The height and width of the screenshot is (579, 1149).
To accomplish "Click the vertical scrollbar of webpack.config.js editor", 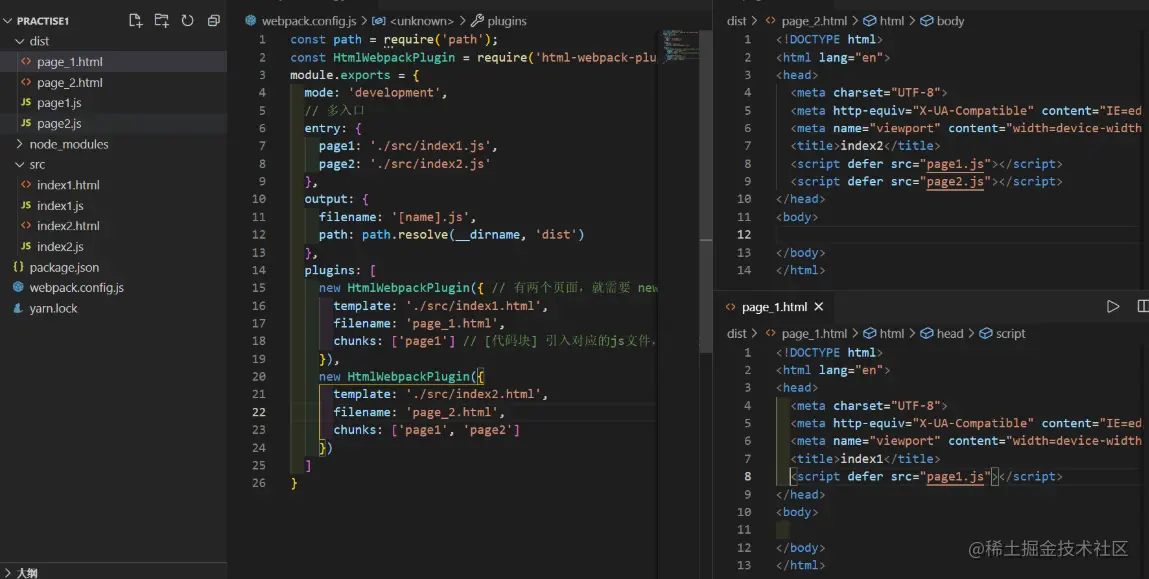I will coord(706,191).
